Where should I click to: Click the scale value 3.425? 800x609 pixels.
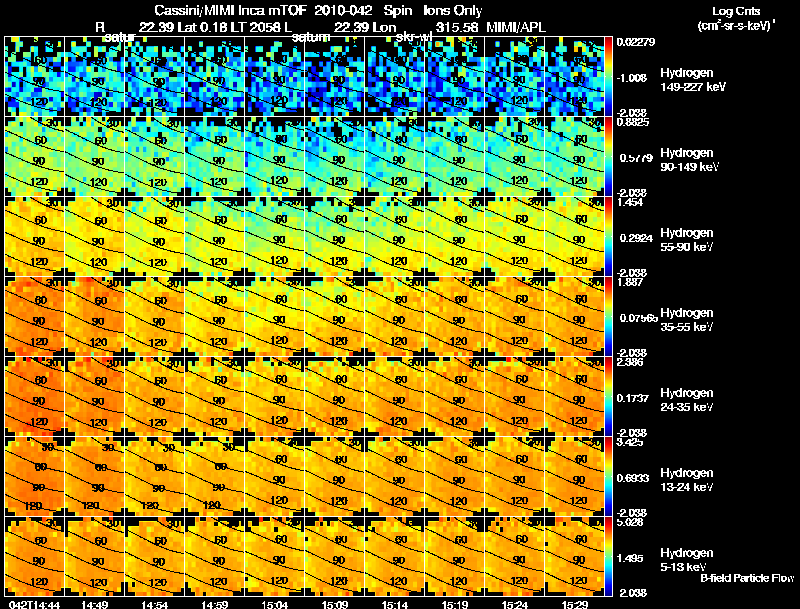point(630,442)
